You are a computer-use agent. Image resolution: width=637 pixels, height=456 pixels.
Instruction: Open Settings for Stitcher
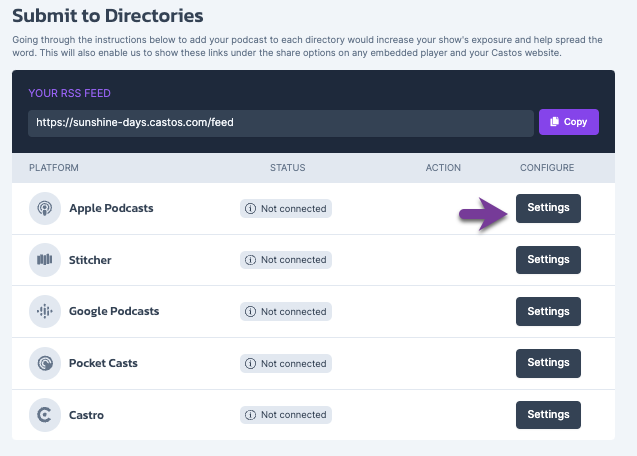548,260
